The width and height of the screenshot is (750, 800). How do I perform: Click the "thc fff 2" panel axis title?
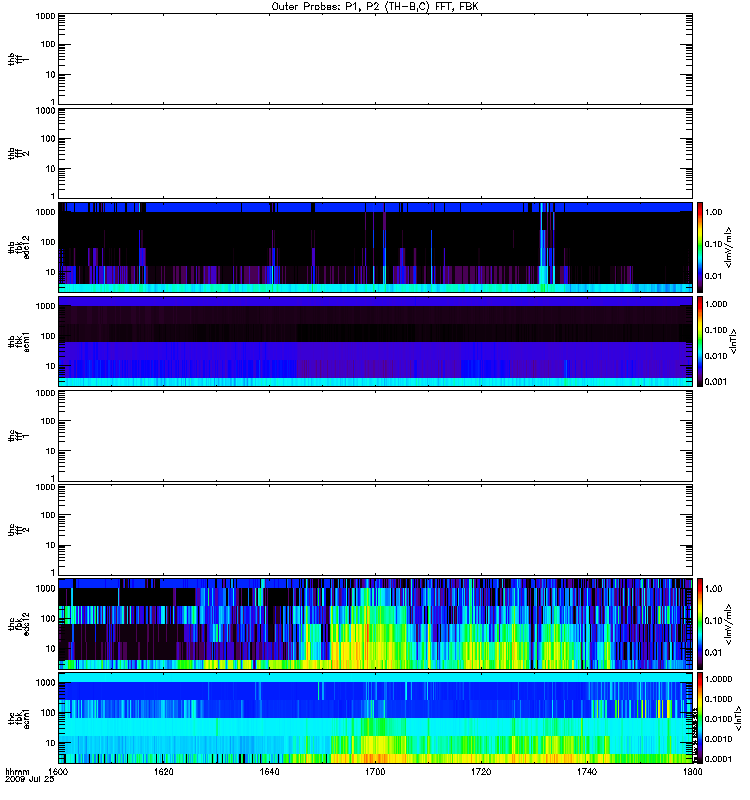[x=19, y=530]
